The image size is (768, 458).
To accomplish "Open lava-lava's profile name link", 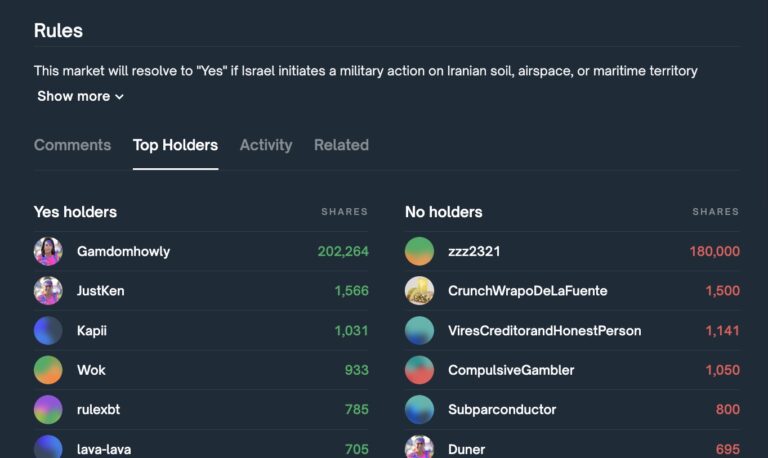I will pos(104,449).
